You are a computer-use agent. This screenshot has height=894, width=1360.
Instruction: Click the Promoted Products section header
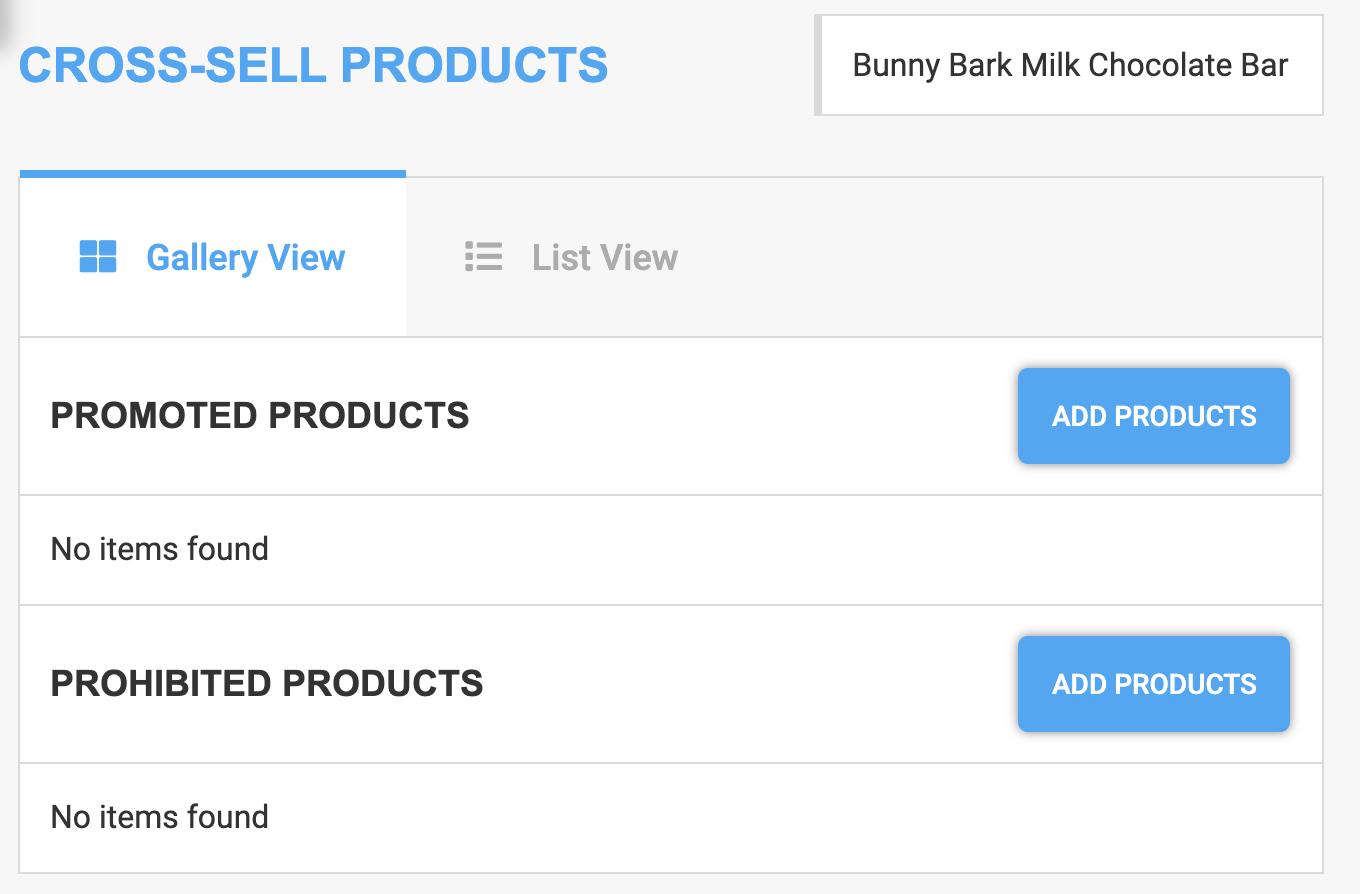pyautogui.click(x=259, y=415)
